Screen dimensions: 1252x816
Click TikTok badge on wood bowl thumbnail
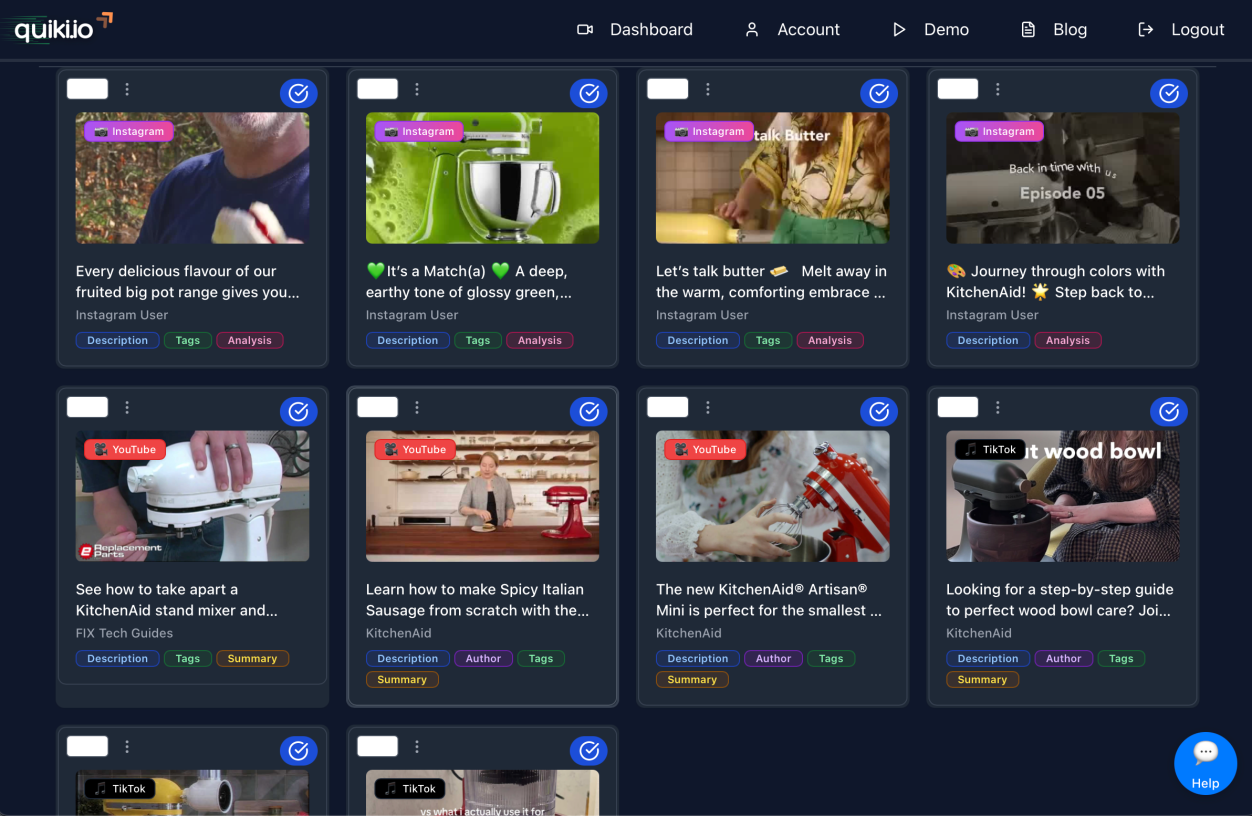pyautogui.click(x=990, y=449)
